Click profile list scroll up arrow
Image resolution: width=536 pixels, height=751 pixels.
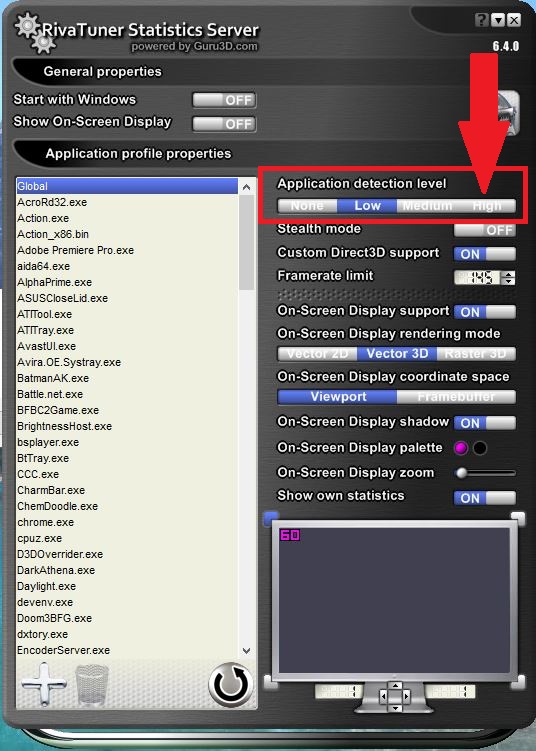click(x=246, y=187)
